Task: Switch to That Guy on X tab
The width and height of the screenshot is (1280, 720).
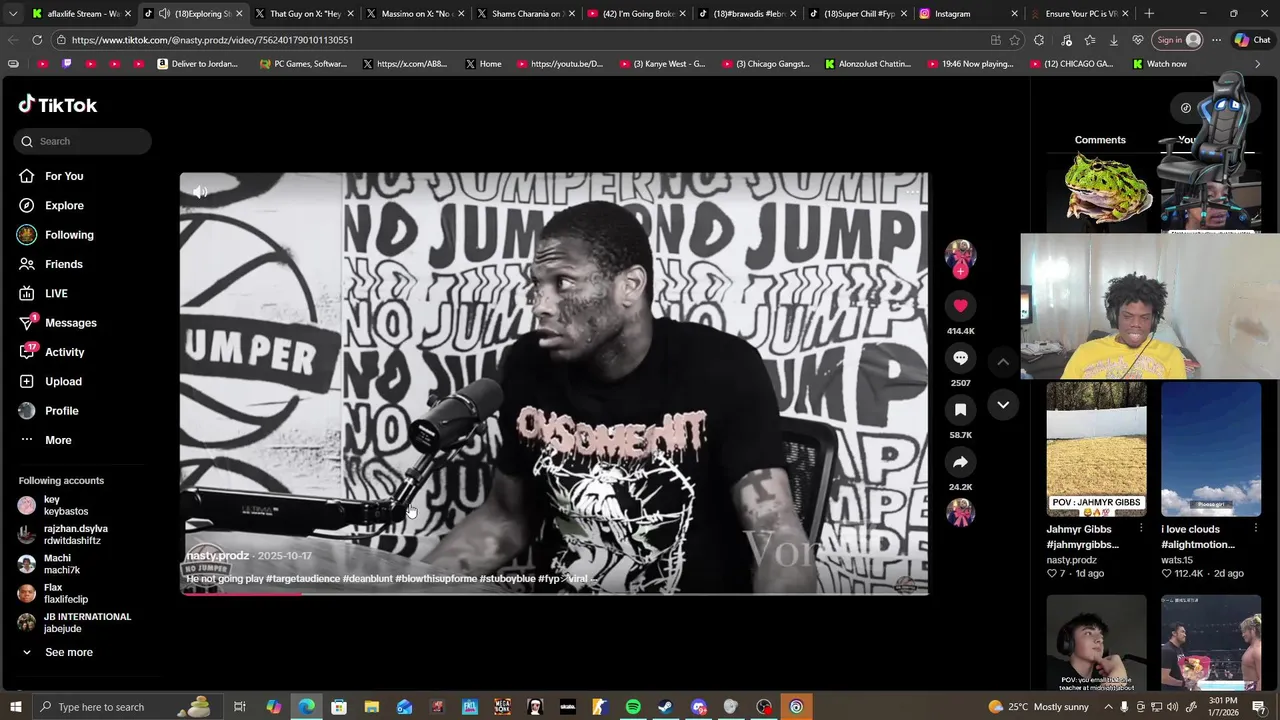Action: [x=303, y=14]
